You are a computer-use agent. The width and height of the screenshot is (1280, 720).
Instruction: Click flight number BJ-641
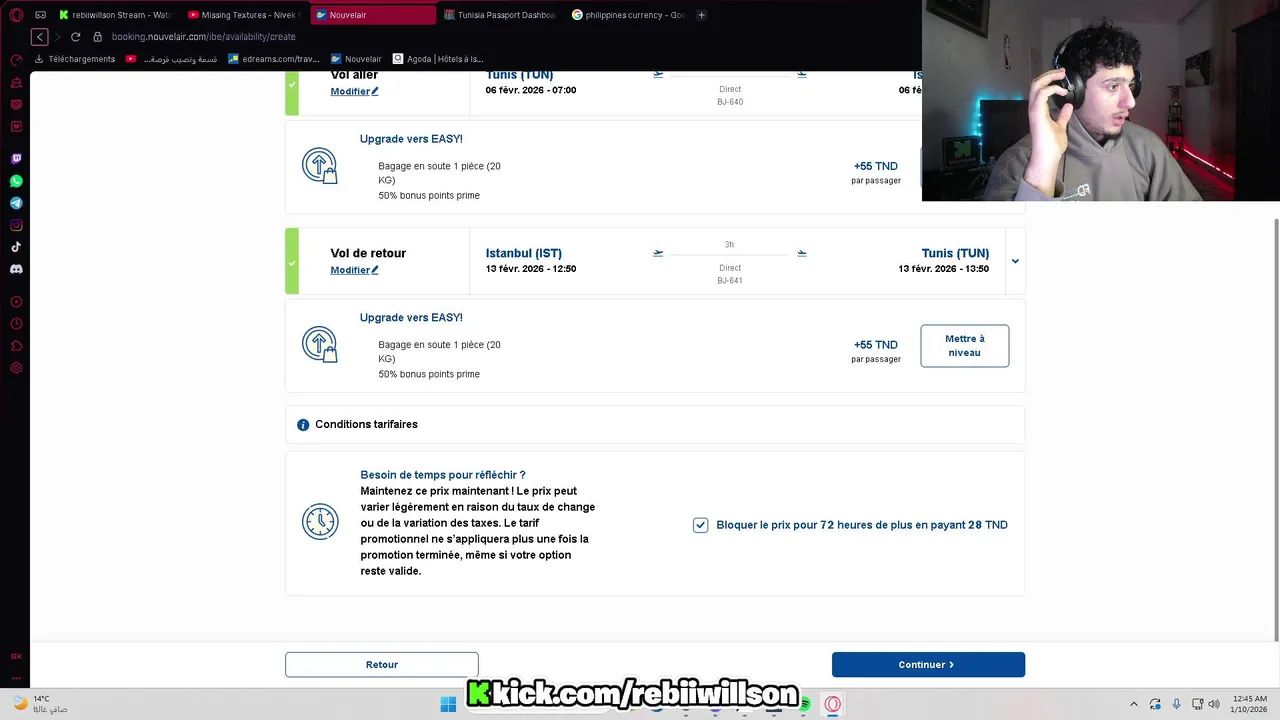[x=730, y=281]
